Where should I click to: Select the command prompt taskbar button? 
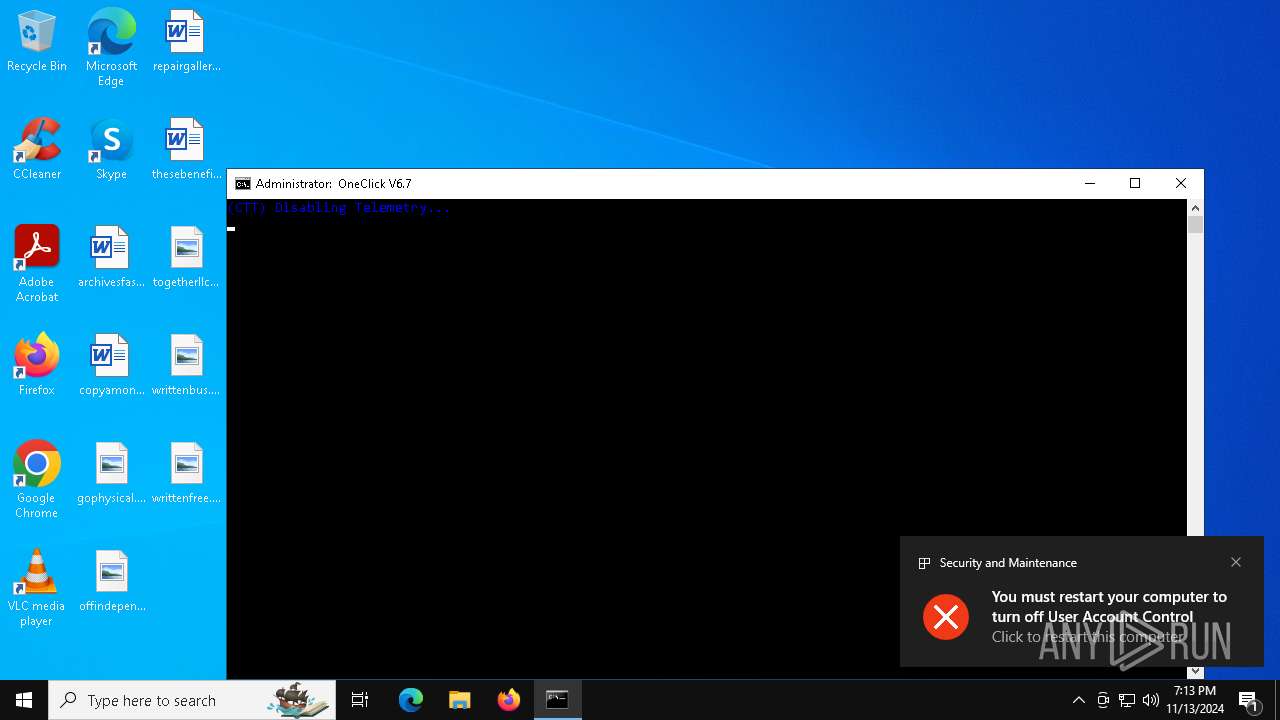click(557, 700)
